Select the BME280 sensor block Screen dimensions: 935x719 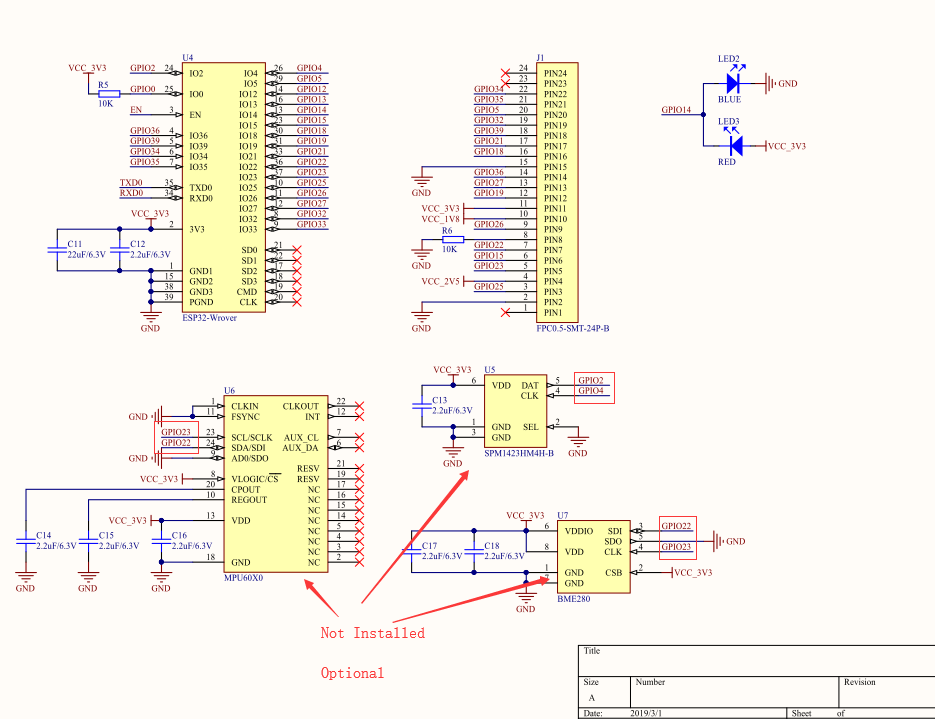coord(593,557)
